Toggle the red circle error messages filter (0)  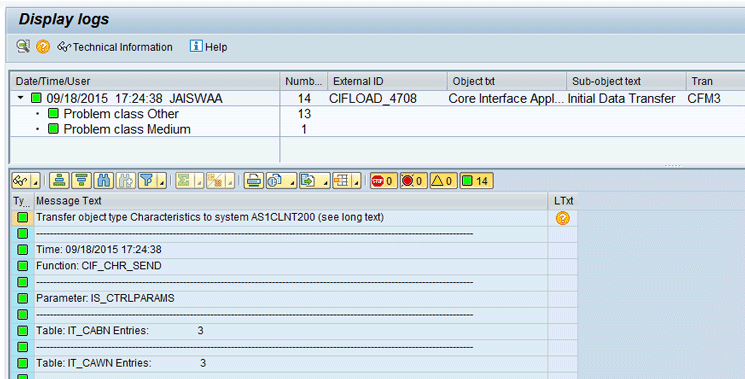(x=413, y=181)
